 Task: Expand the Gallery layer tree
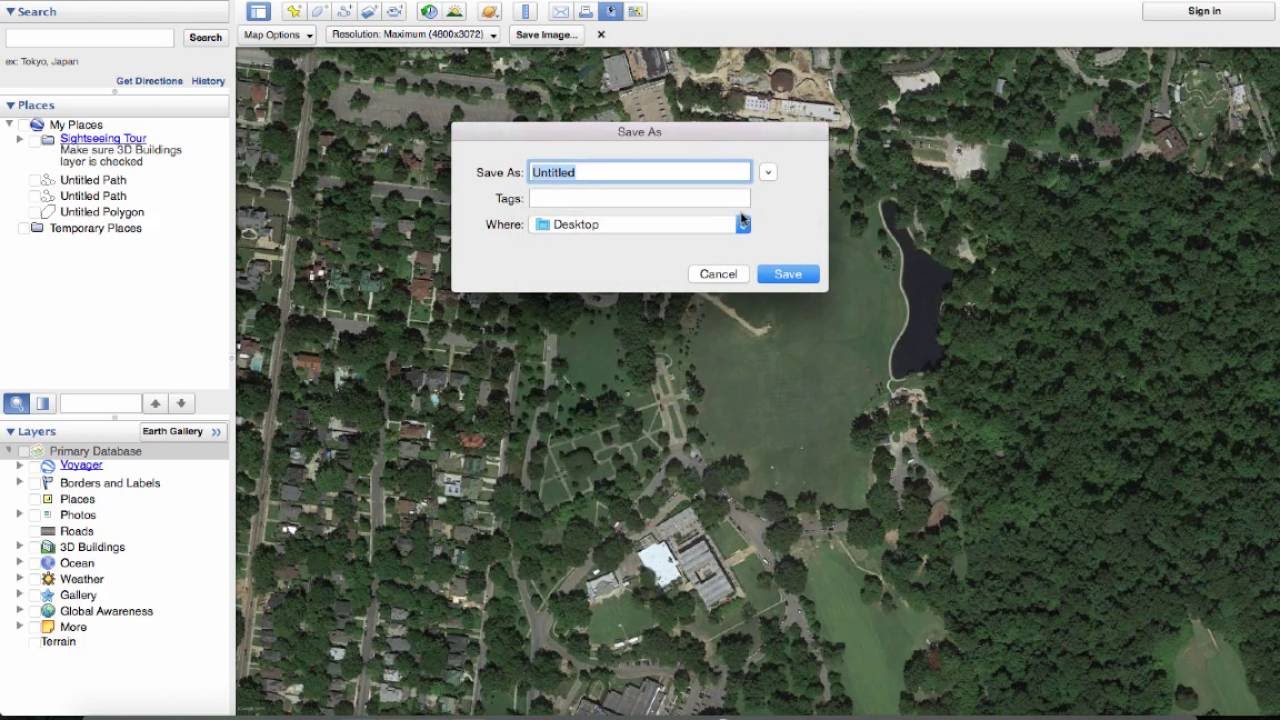click(x=19, y=595)
